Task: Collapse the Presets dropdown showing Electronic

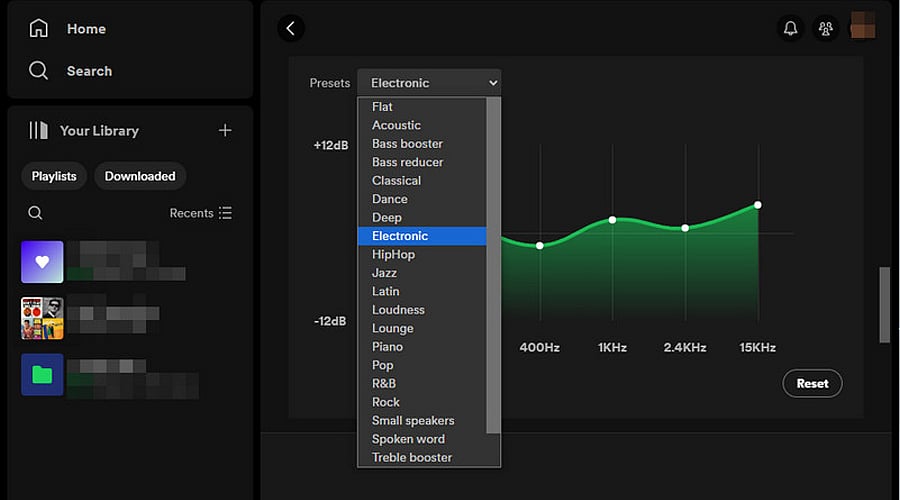Action: pyautogui.click(x=429, y=83)
